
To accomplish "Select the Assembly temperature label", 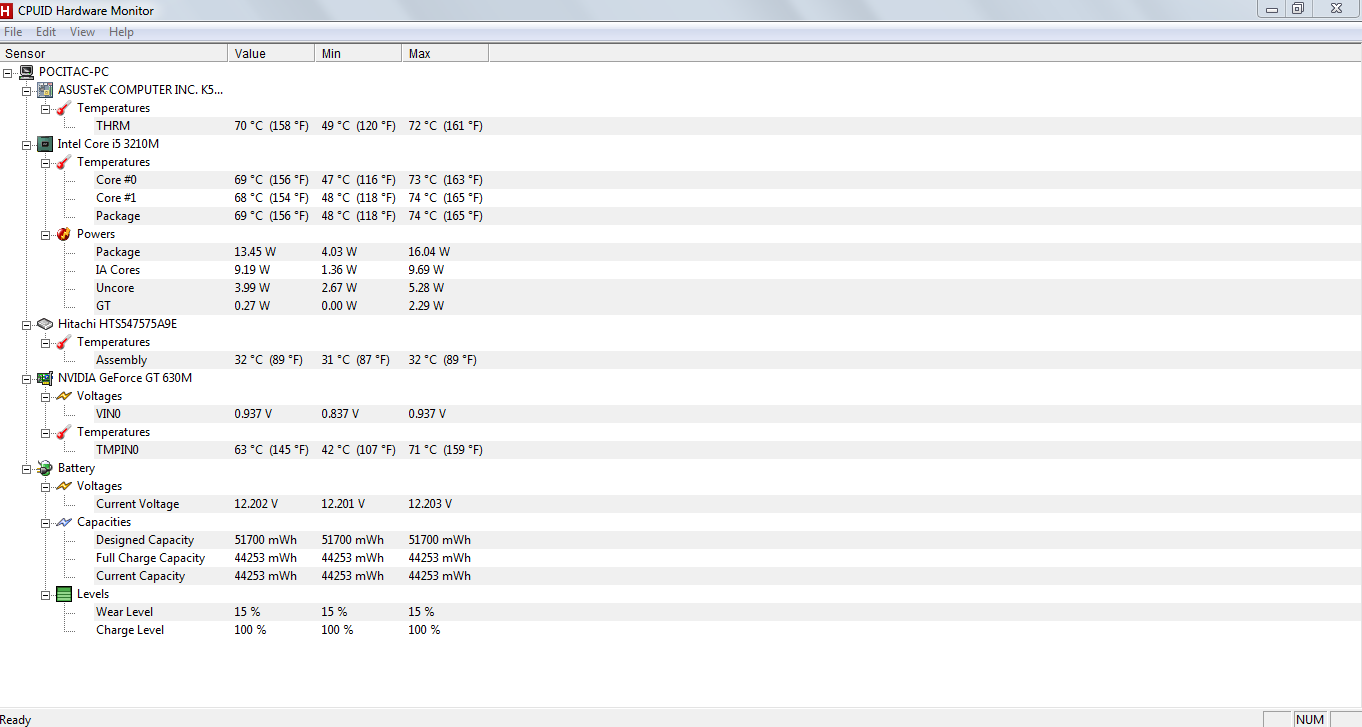I will point(121,360).
